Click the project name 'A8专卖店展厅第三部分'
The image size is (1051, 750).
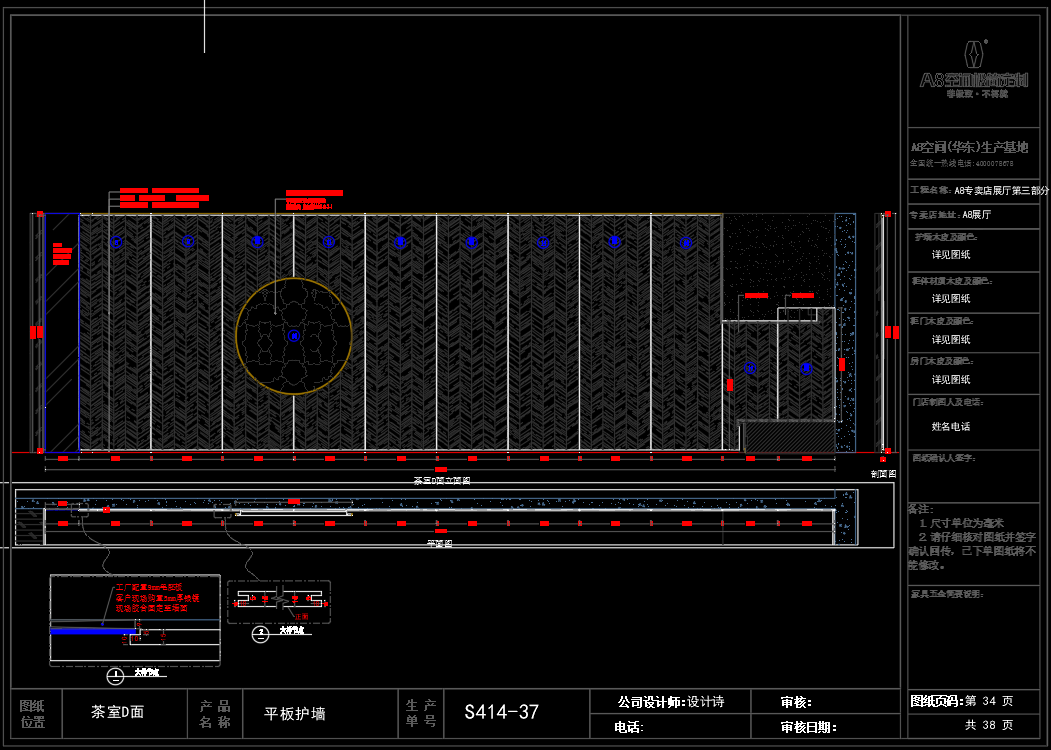1001,190
